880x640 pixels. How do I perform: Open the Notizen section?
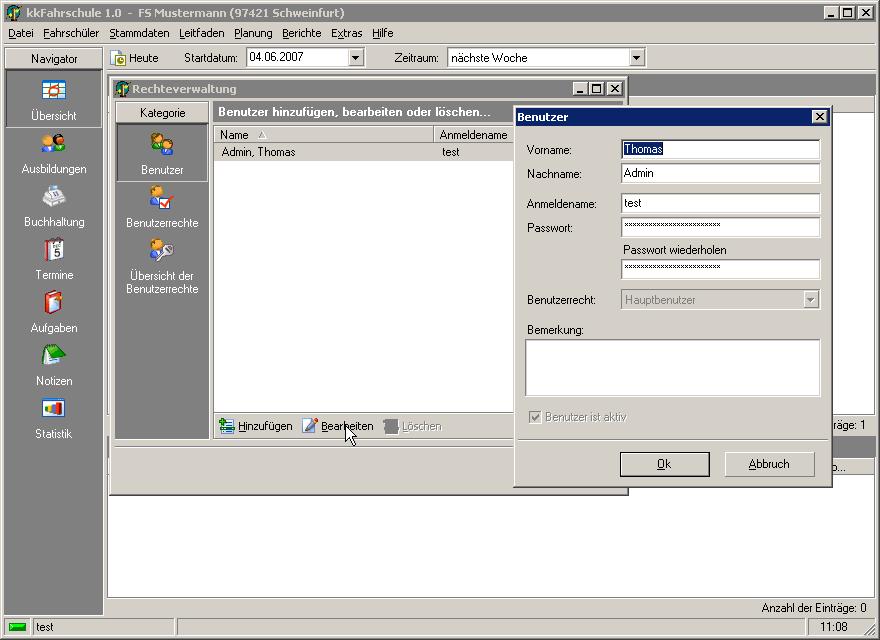[53, 356]
